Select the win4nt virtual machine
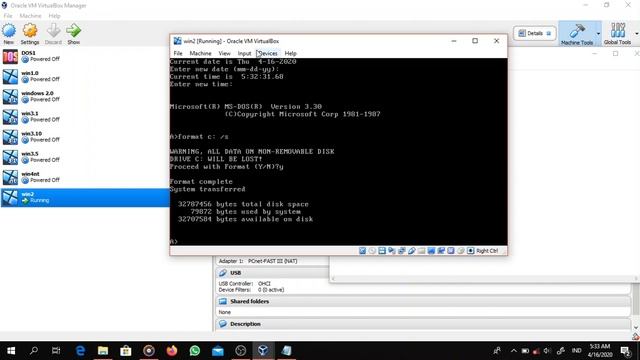Viewport: 640px width, 360px height. tap(84, 177)
